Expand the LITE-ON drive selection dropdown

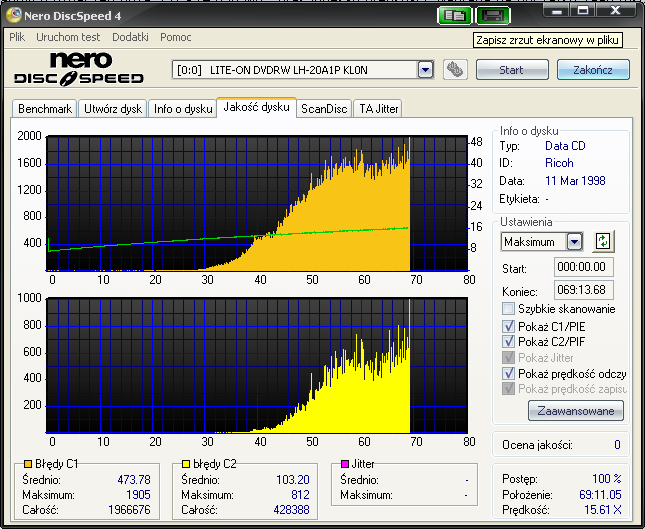tap(425, 70)
